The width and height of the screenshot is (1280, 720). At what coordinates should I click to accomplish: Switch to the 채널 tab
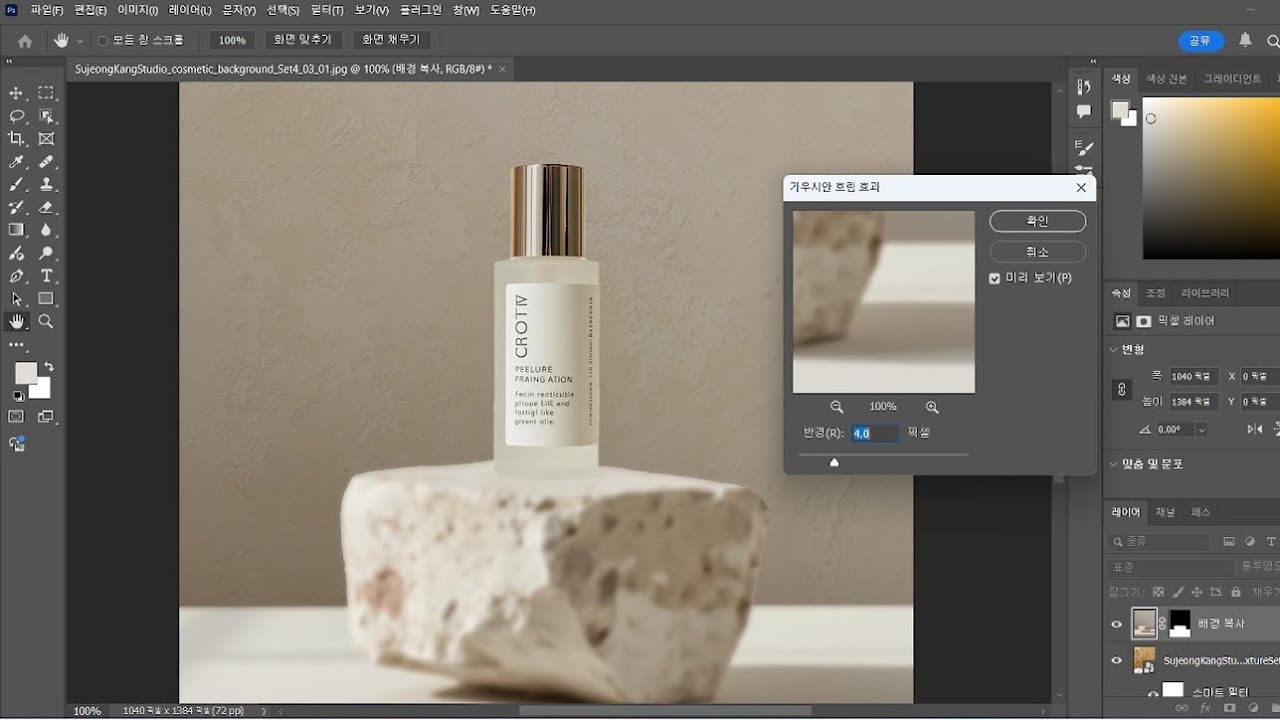(1166, 512)
